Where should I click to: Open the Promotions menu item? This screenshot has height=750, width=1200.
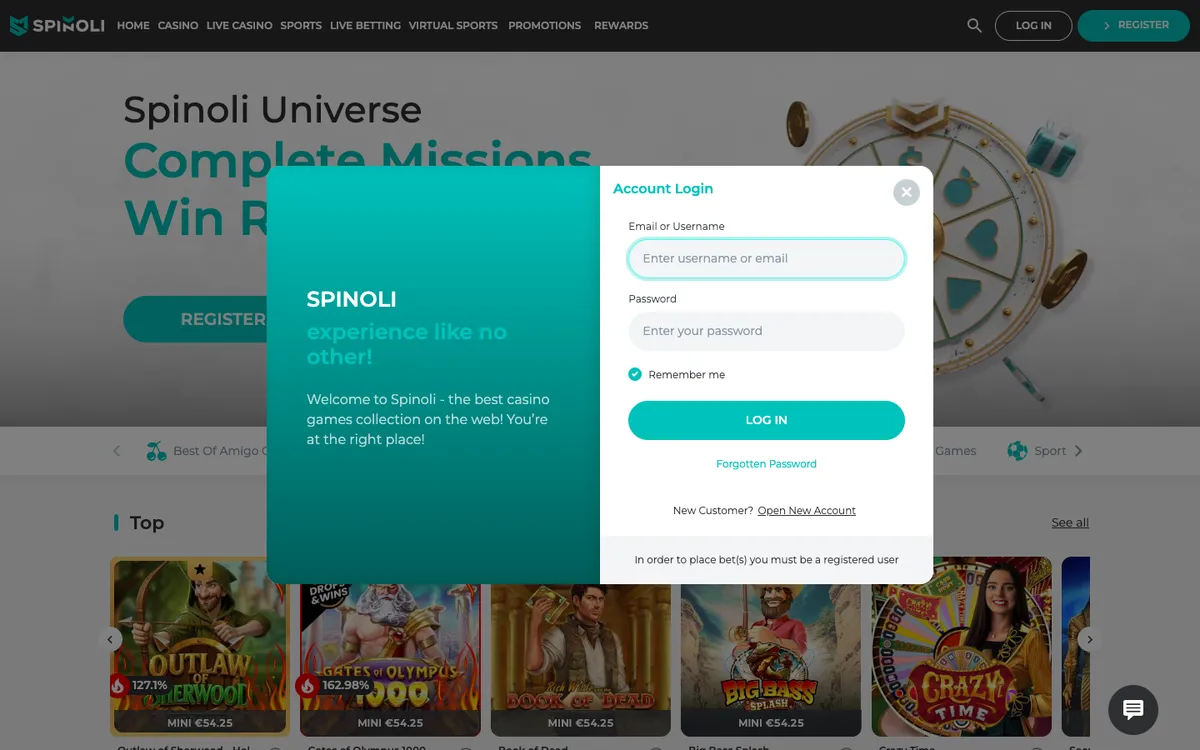click(544, 26)
